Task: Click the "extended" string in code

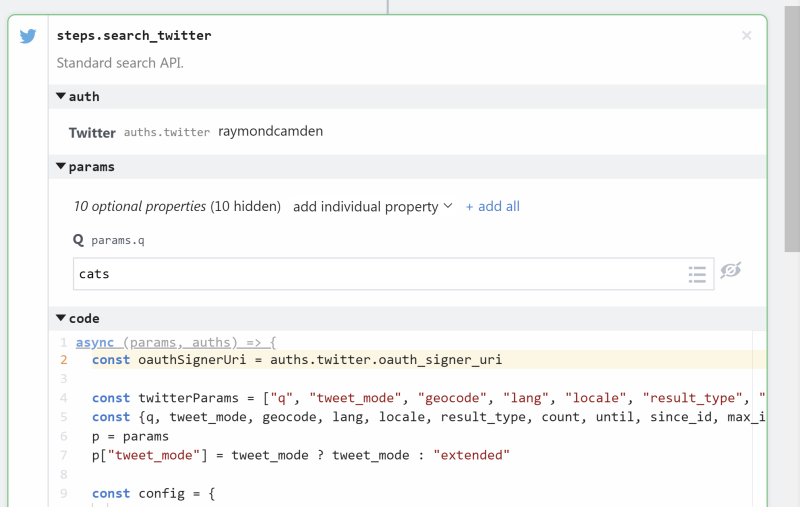Action: click(471, 455)
